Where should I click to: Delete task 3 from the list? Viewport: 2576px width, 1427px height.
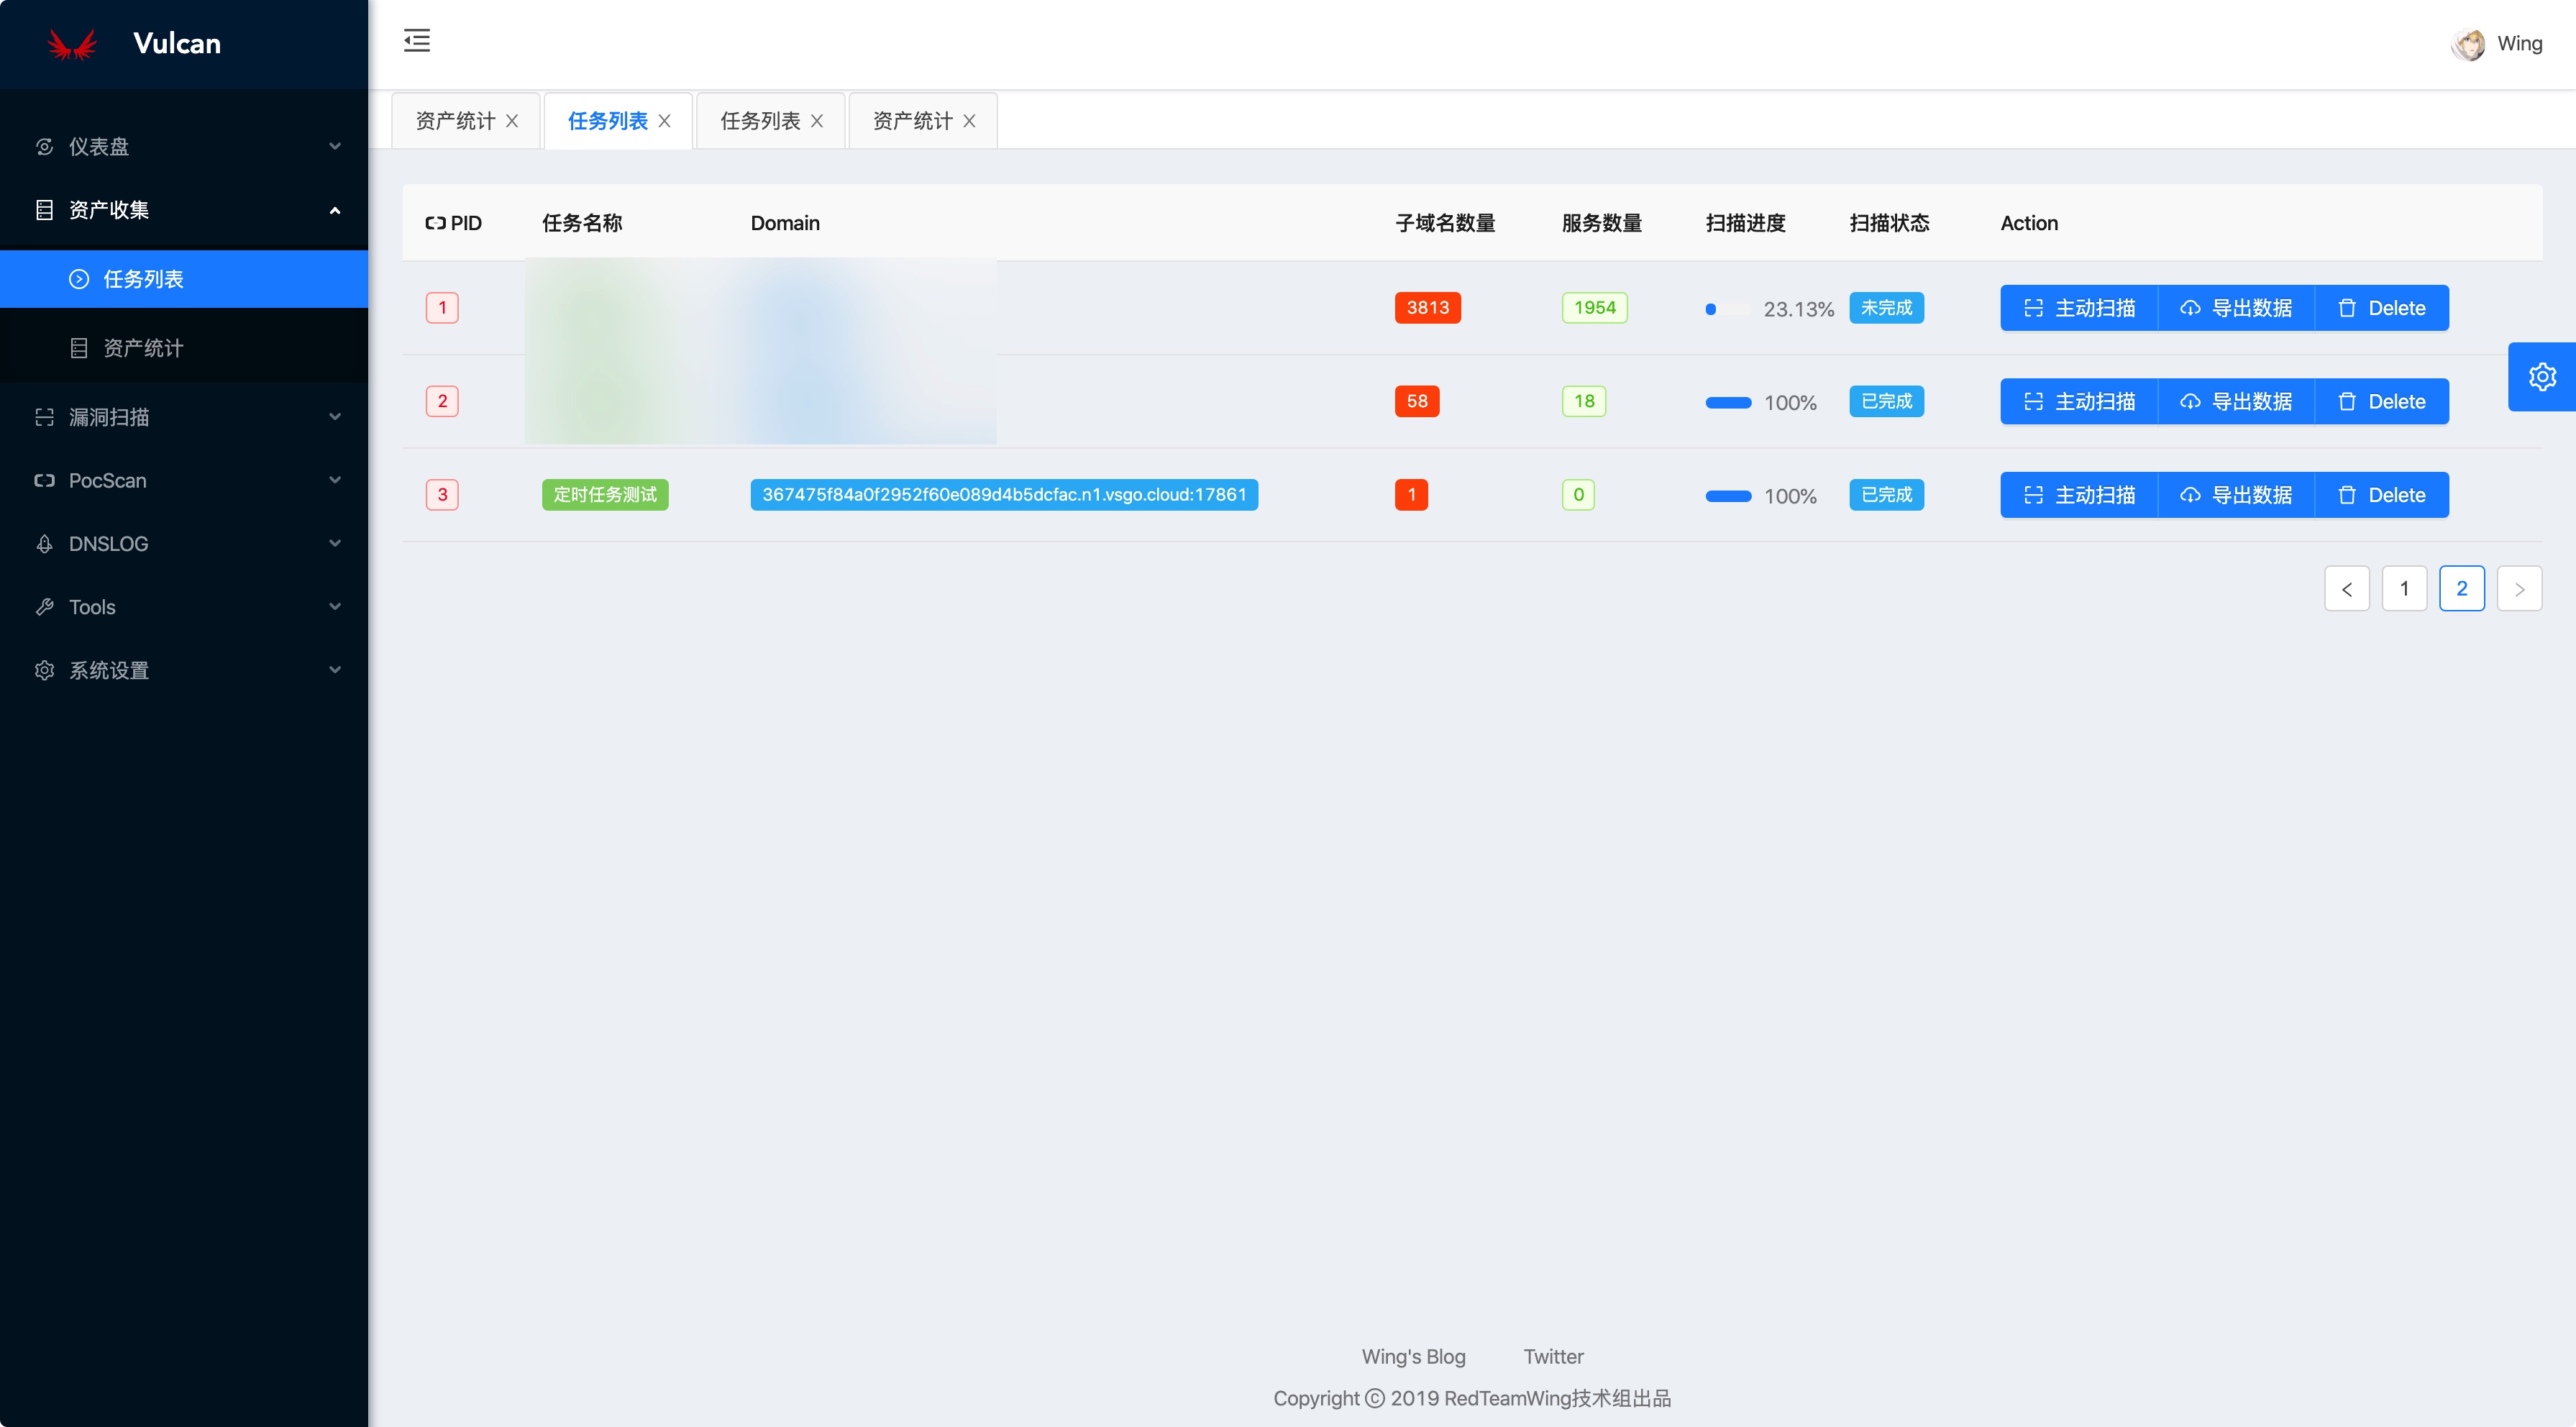2382,495
